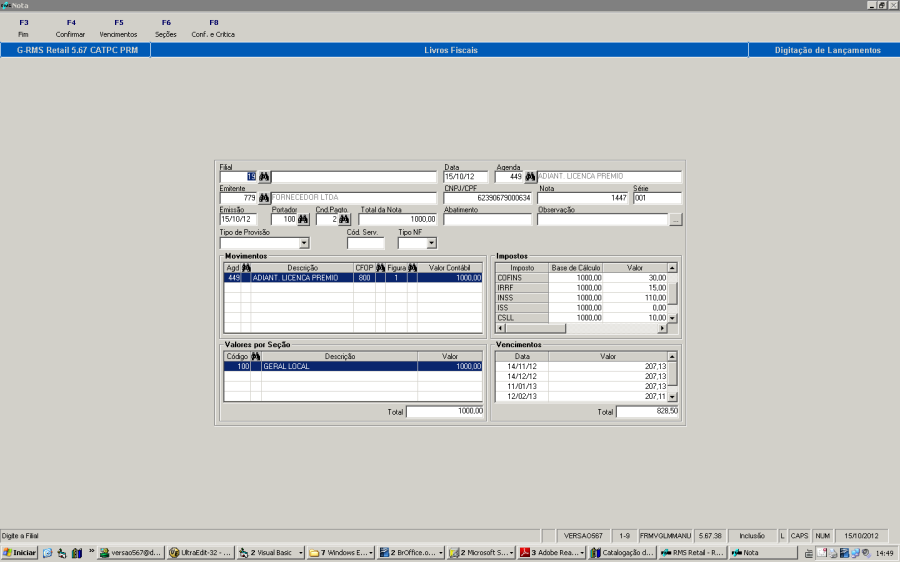Select COFINS row in Impostos table

(x=581, y=278)
